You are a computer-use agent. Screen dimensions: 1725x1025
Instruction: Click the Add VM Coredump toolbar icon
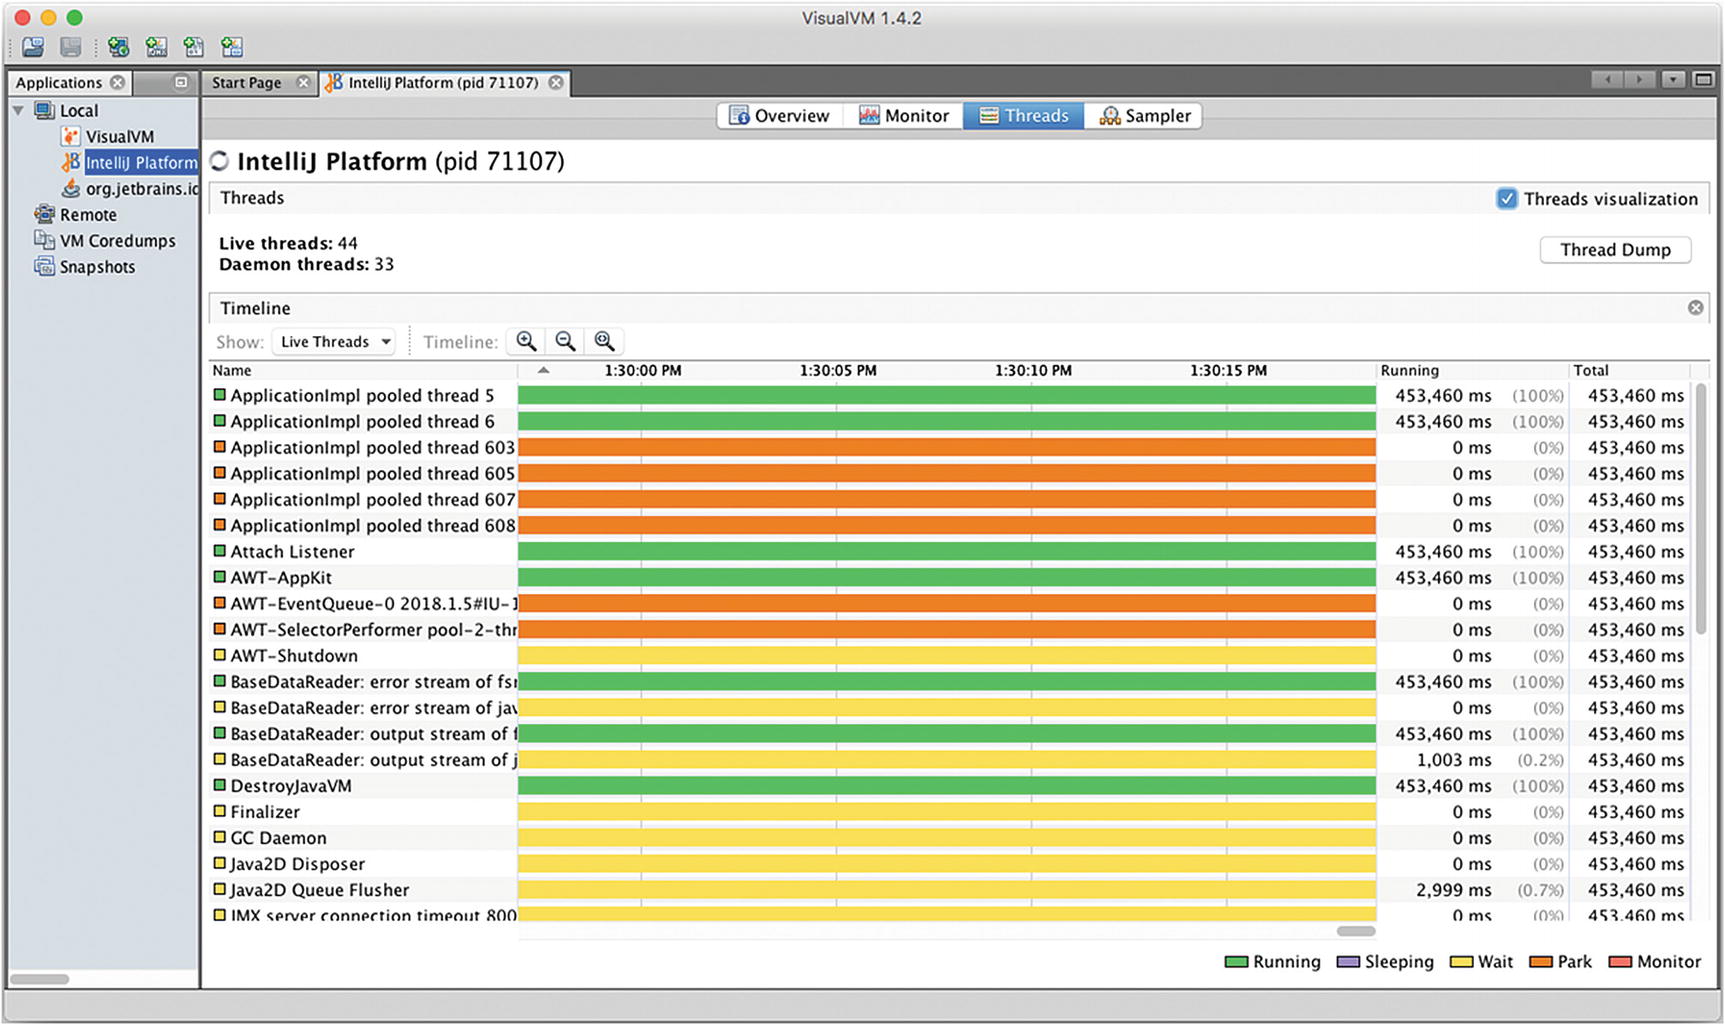click(x=194, y=47)
